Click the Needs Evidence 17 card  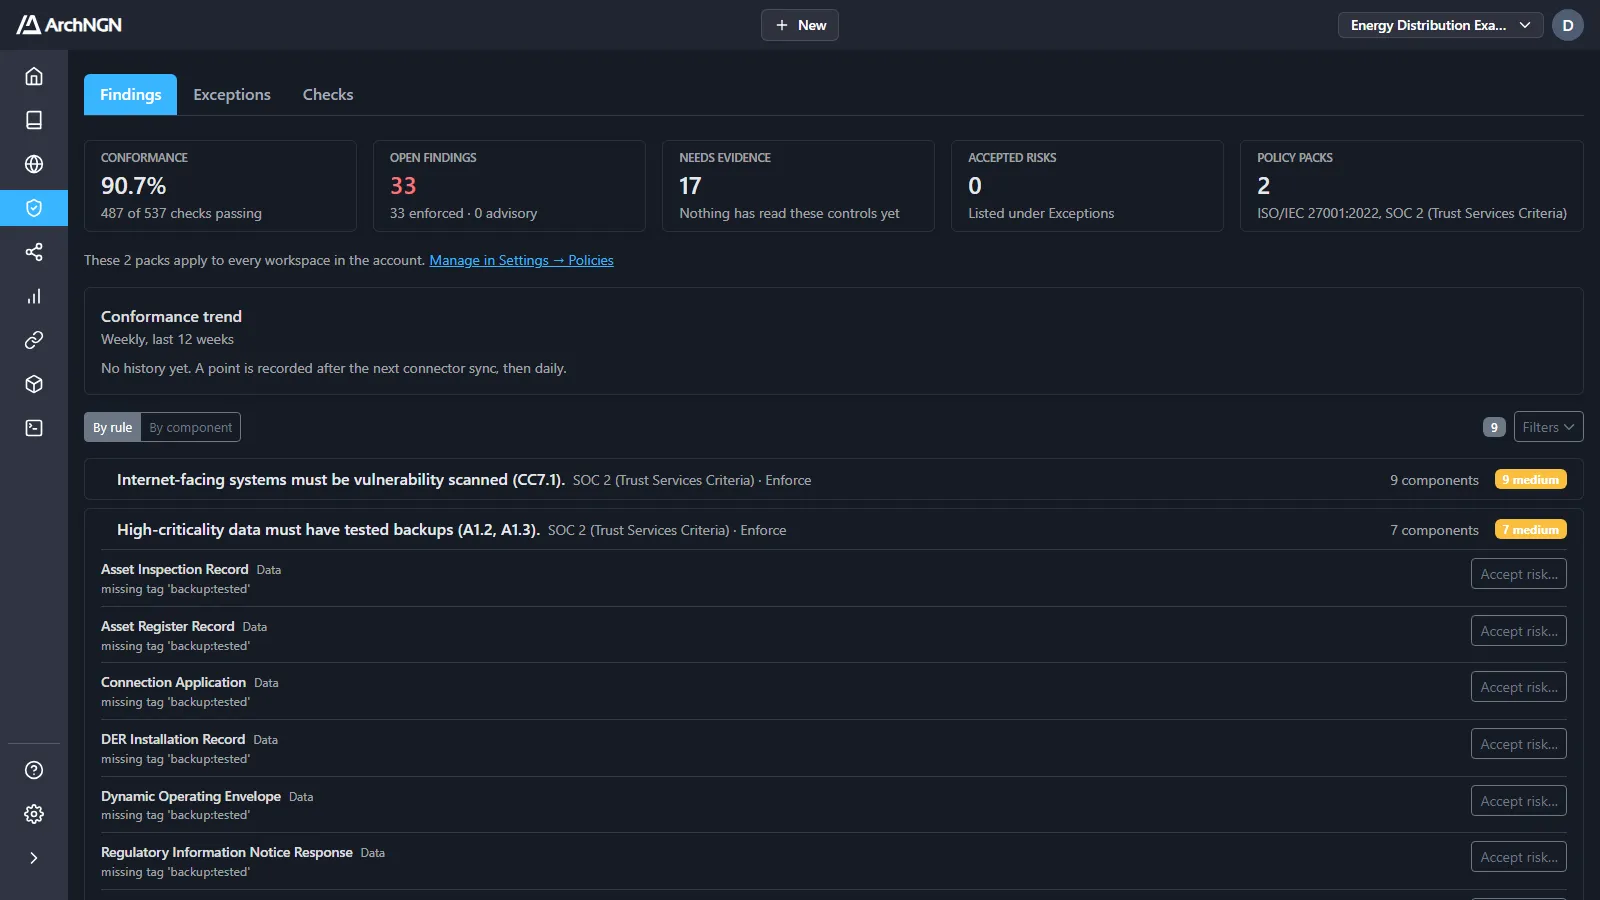[798, 186]
